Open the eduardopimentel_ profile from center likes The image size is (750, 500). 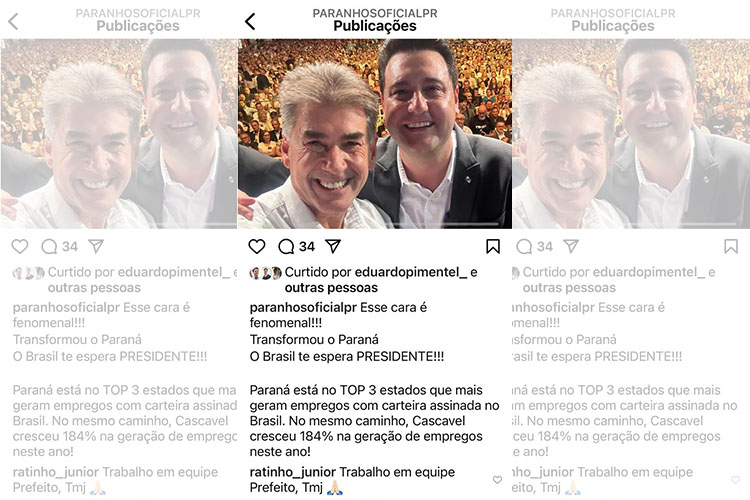[x=411, y=272]
